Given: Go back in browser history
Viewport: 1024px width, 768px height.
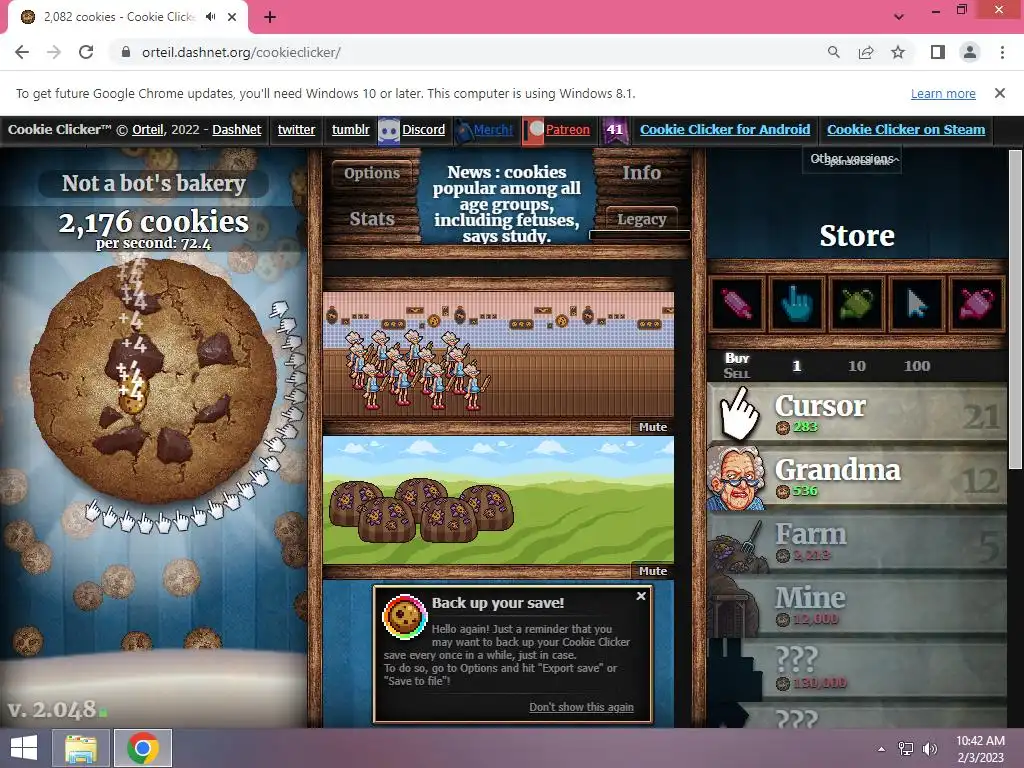Looking at the screenshot, I should click(x=22, y=52).
